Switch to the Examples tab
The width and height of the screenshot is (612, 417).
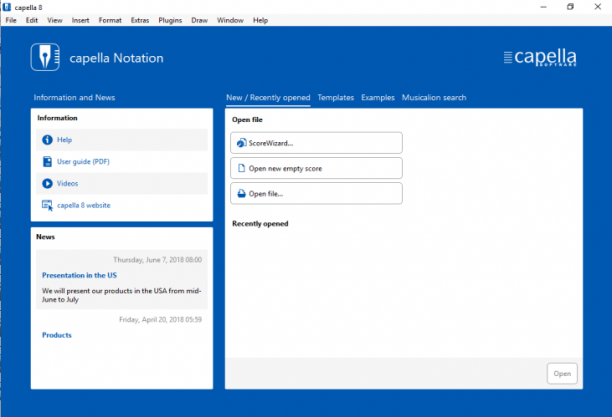coord(378,98)
